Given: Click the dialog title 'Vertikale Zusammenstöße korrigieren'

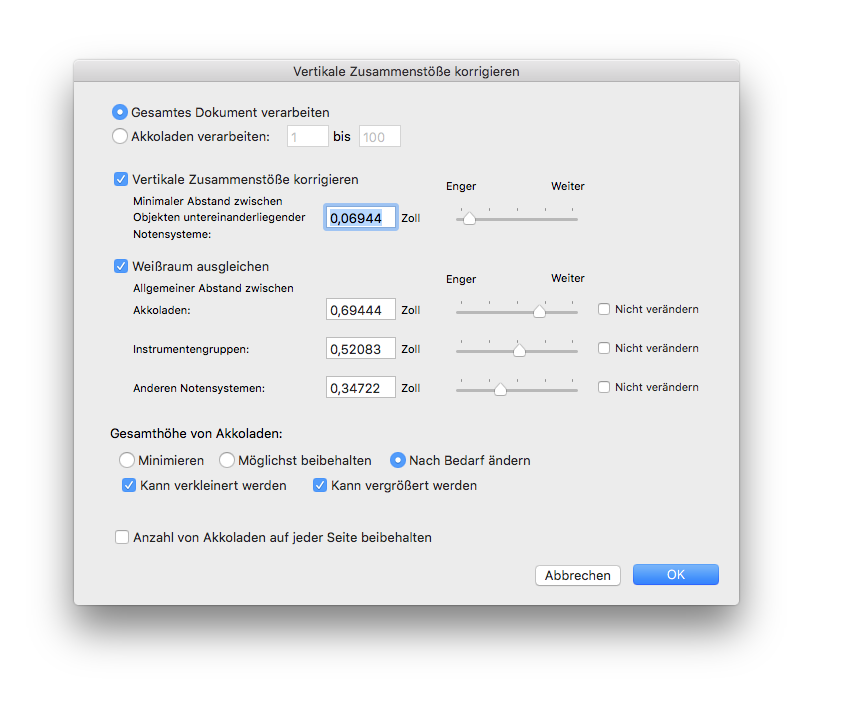Looking at the screenshot, I should [x=406, y=71].
